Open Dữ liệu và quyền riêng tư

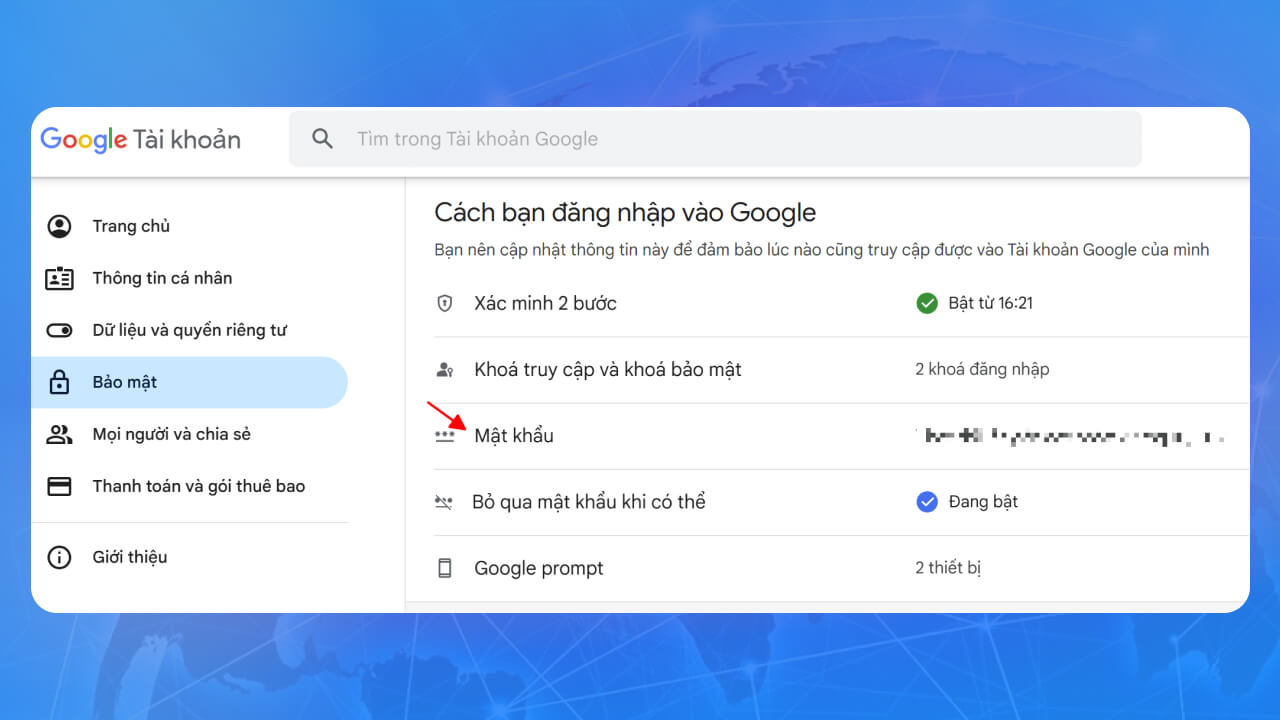[x=189, y=330]
